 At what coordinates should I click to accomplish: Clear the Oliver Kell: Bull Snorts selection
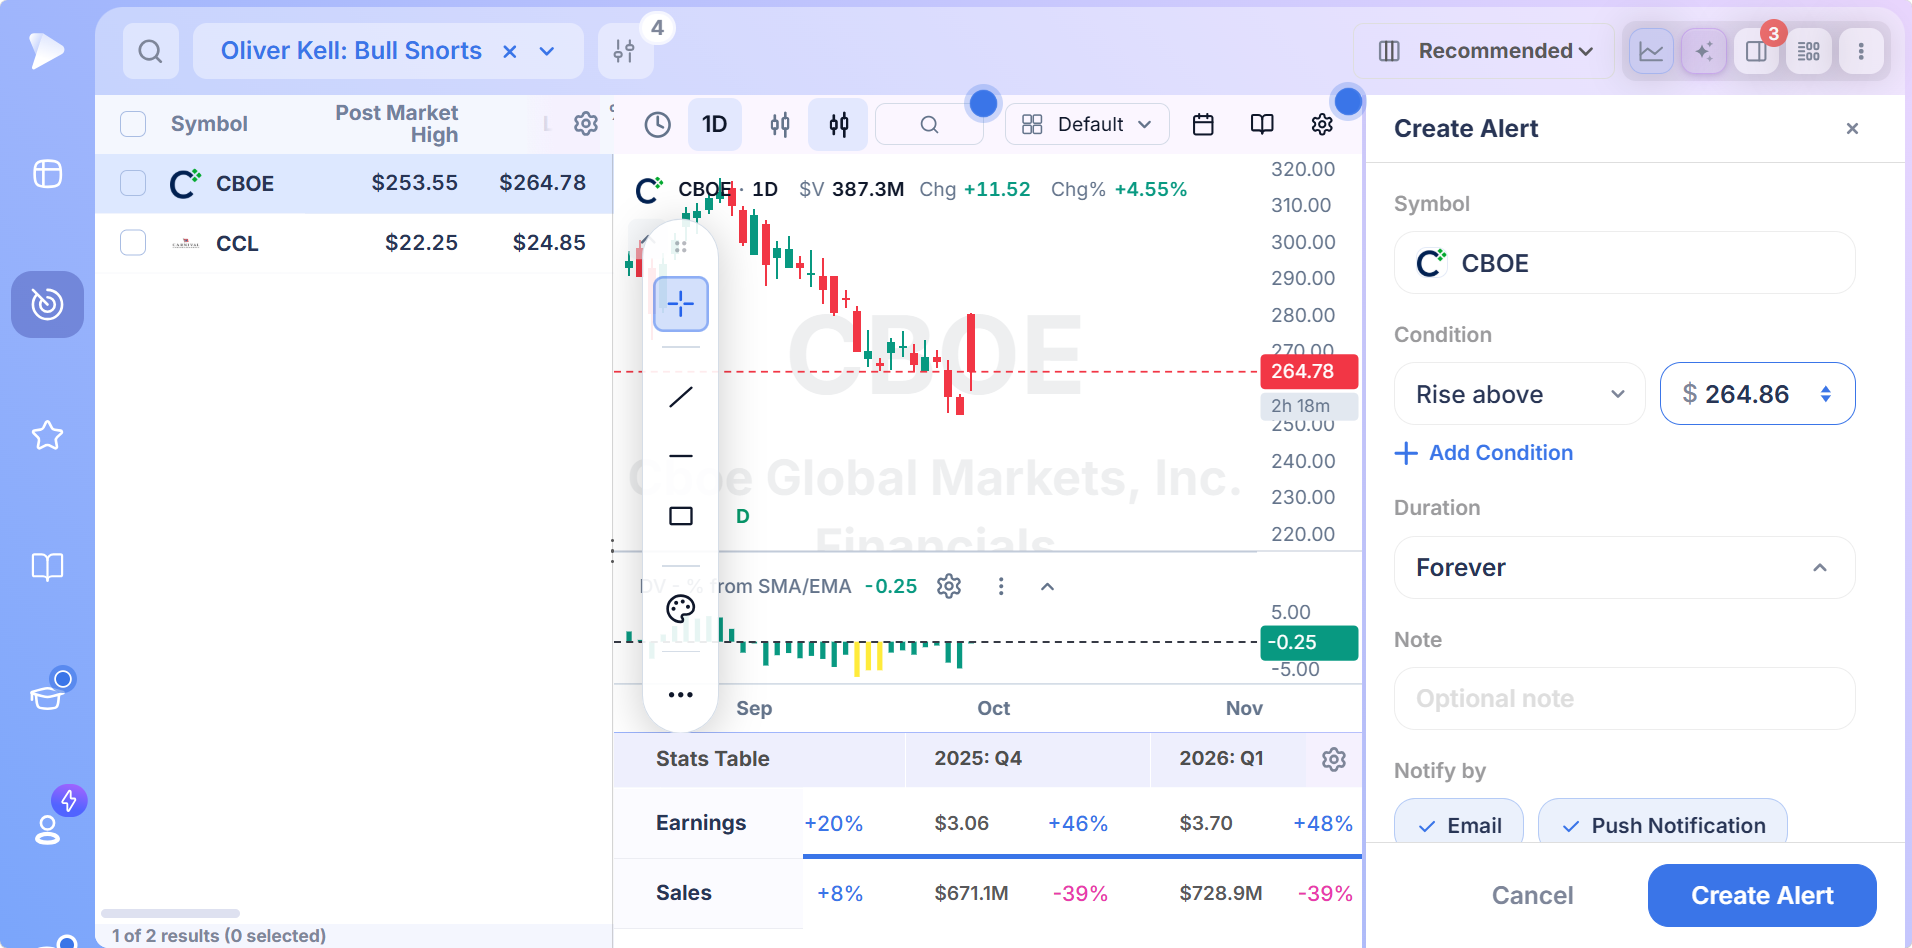pyautogui.click(x=510, y=51)
